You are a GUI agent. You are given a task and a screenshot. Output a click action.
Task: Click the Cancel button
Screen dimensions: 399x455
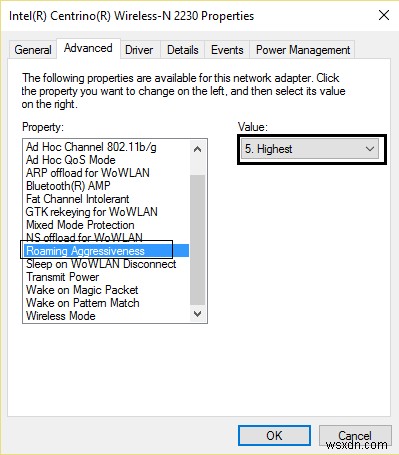pyautogui.click(x=355, y=435)
